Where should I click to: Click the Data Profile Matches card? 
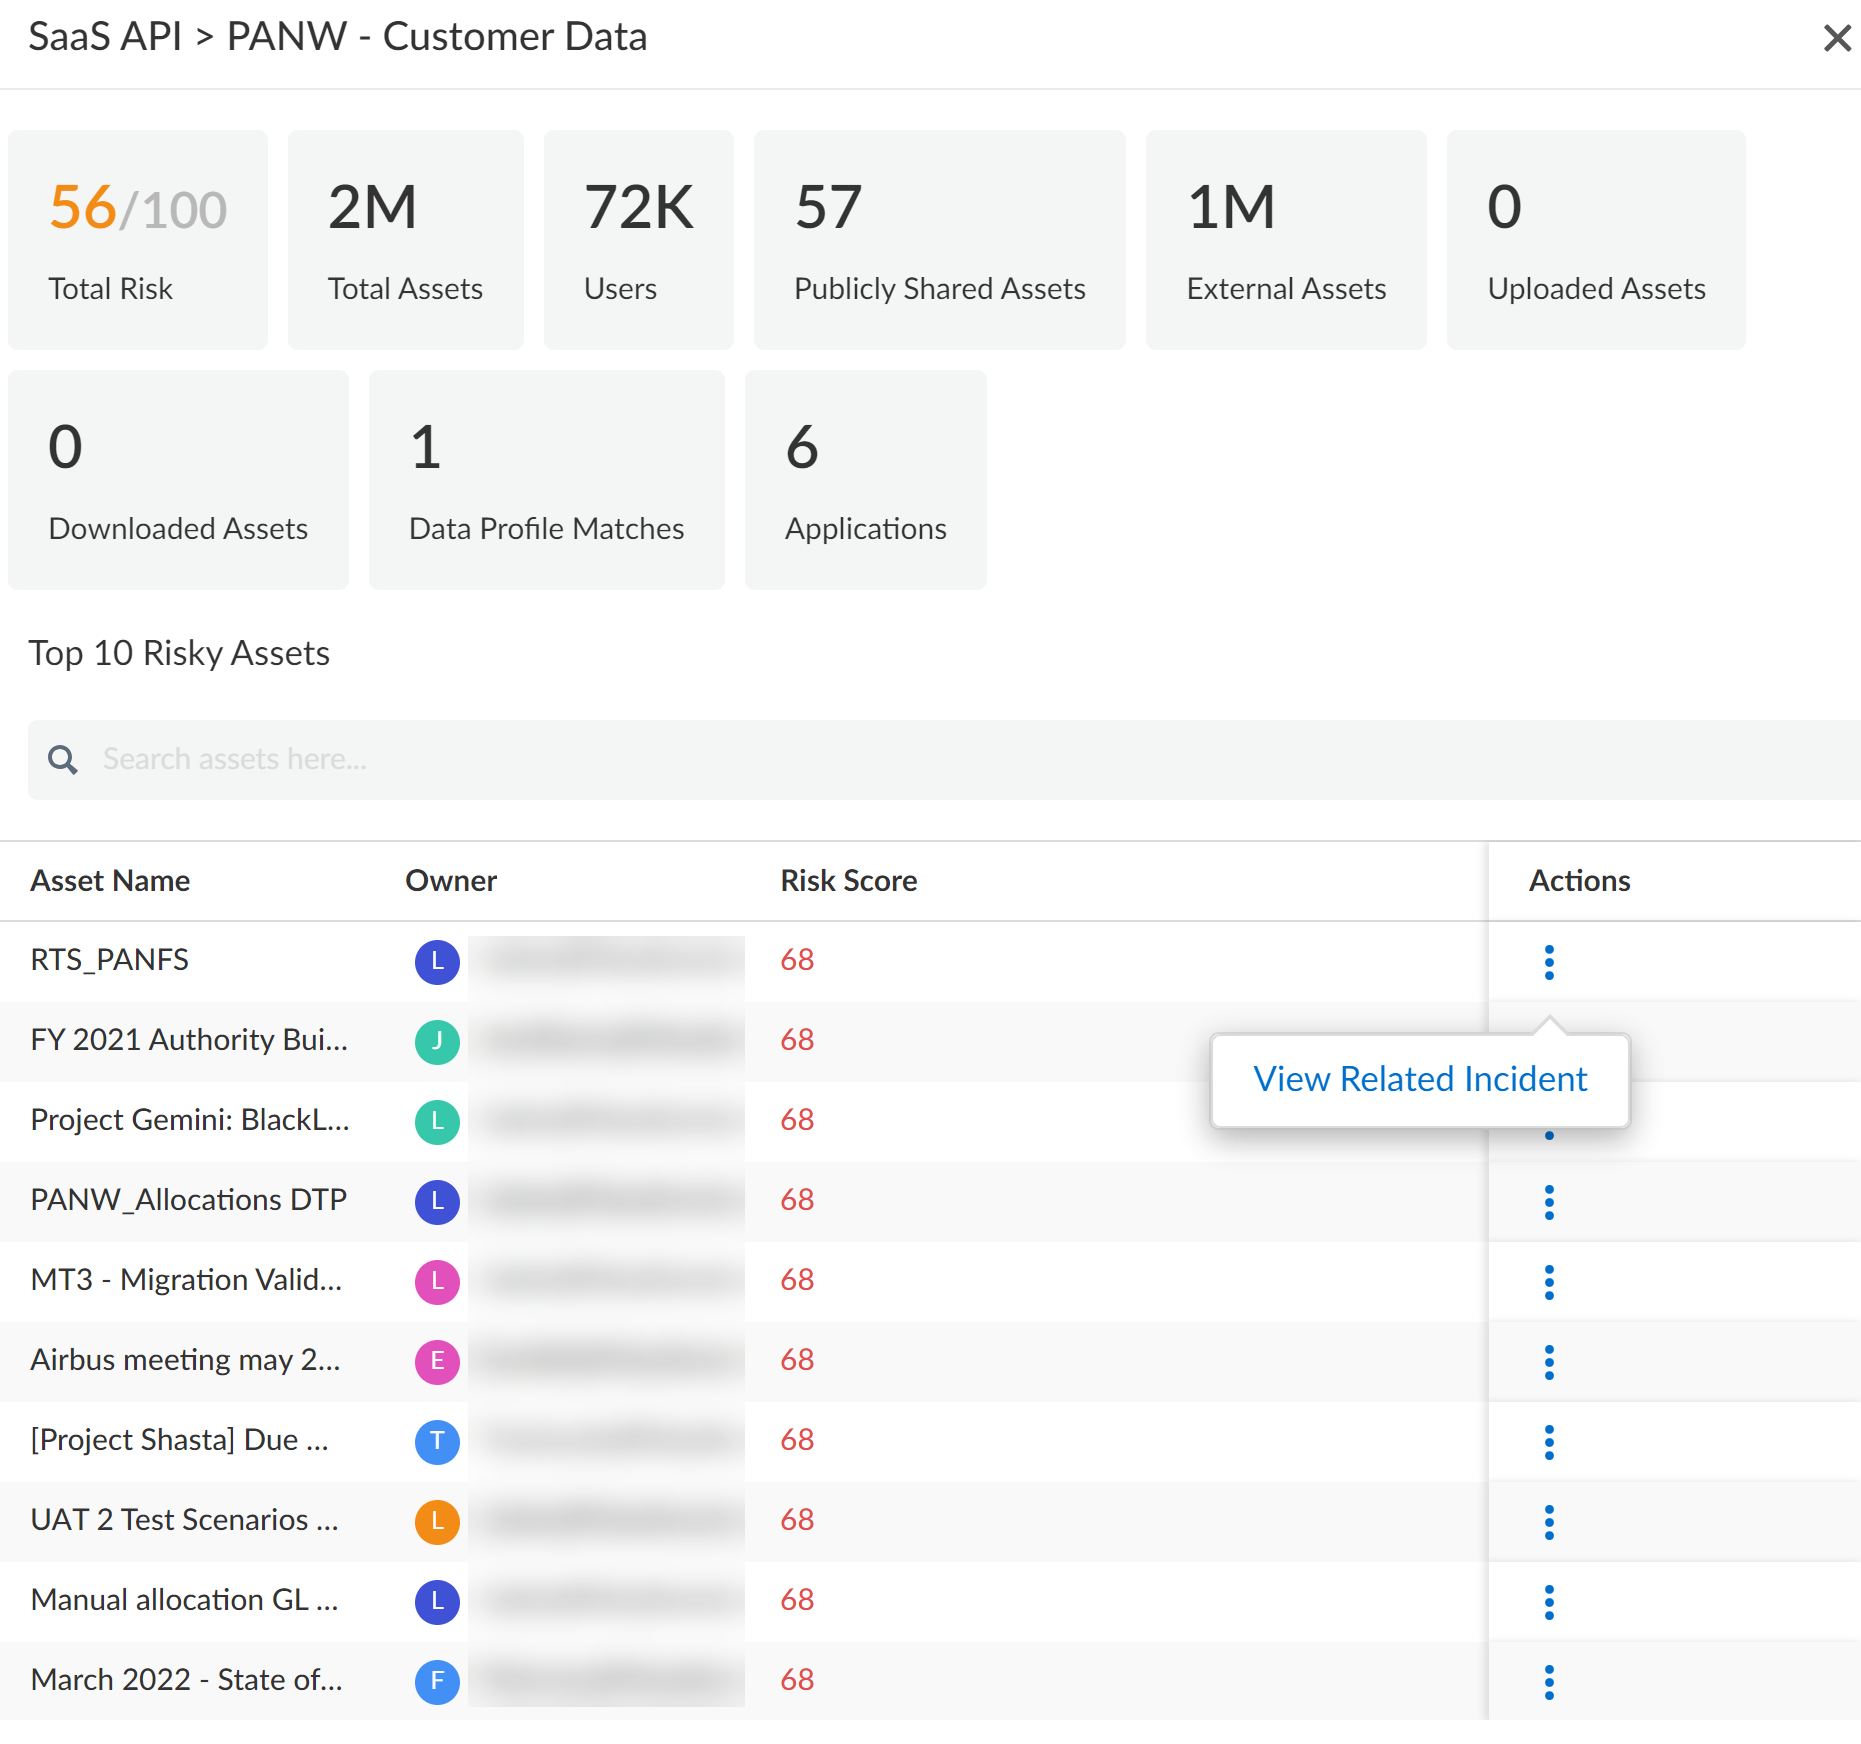point(546,480)
